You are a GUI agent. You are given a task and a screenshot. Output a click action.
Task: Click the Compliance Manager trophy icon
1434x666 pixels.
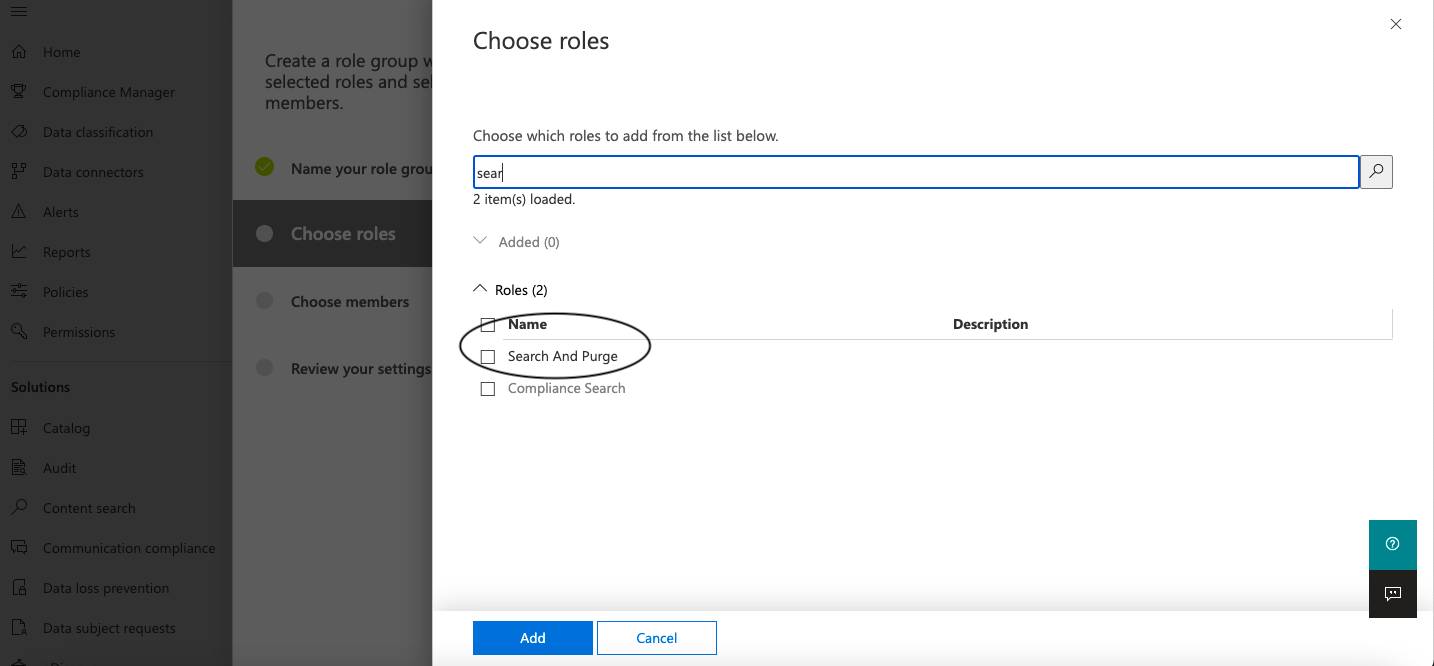tap(19, 92)
